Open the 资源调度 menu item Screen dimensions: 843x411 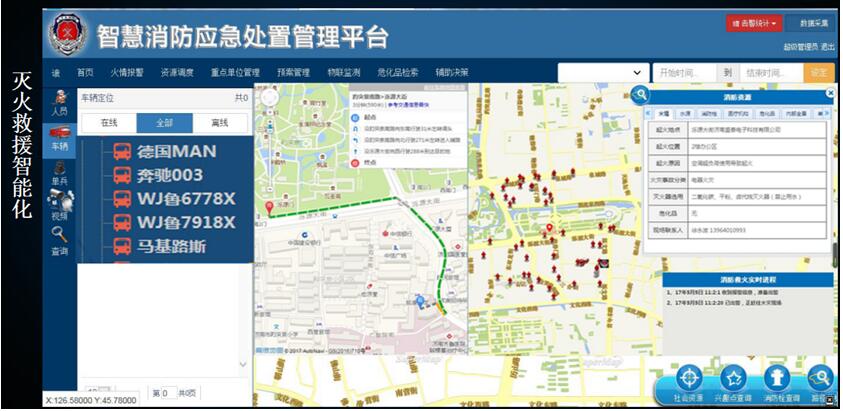(177, 73)
